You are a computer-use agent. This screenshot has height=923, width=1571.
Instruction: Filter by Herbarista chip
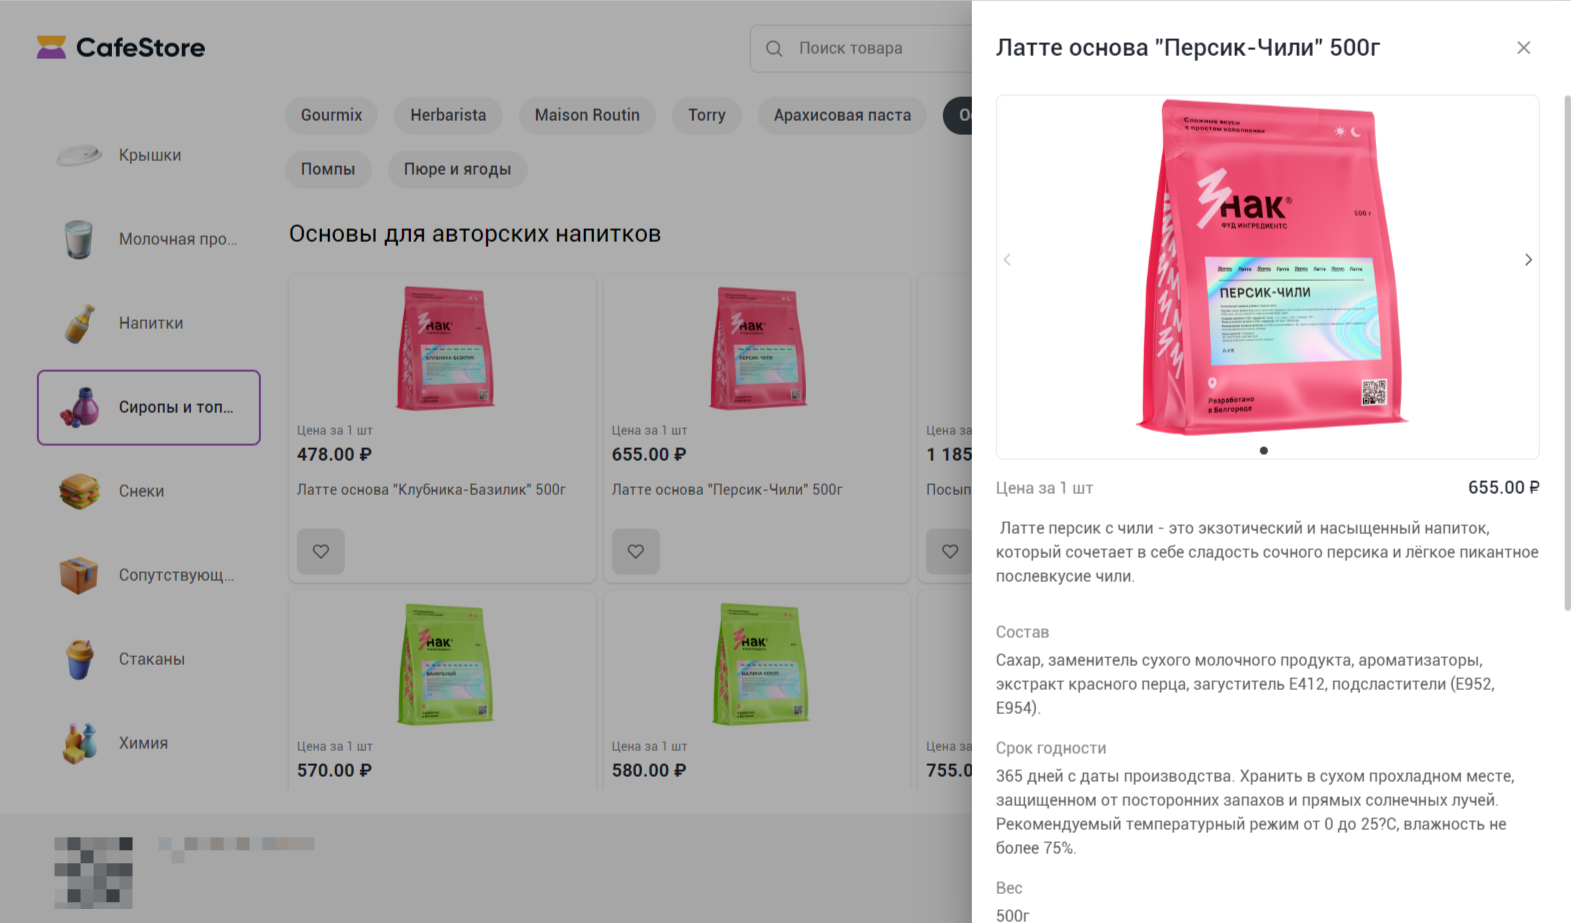tap(448, 115)
